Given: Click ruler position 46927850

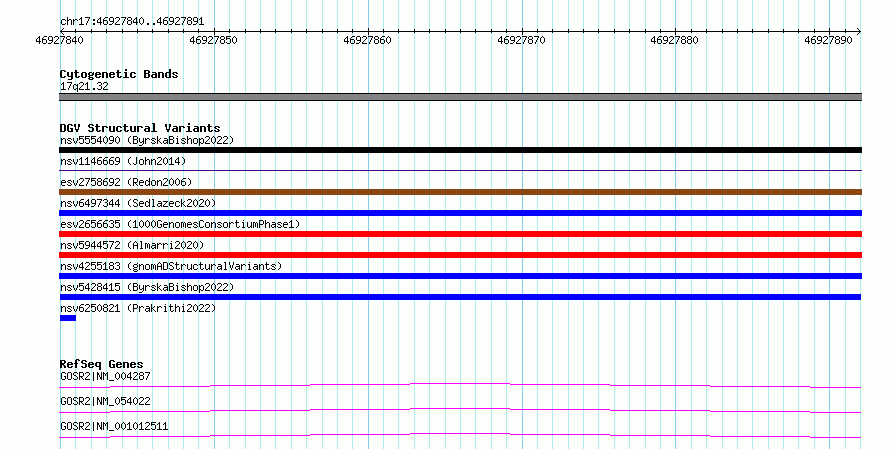Looking at the screenshot, I should [x=213, y=40].
